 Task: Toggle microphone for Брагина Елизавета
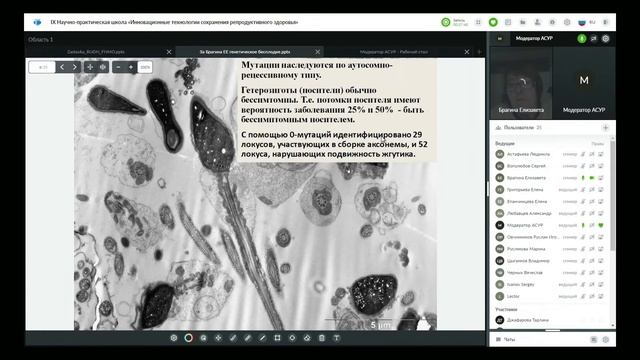[583, 178]
